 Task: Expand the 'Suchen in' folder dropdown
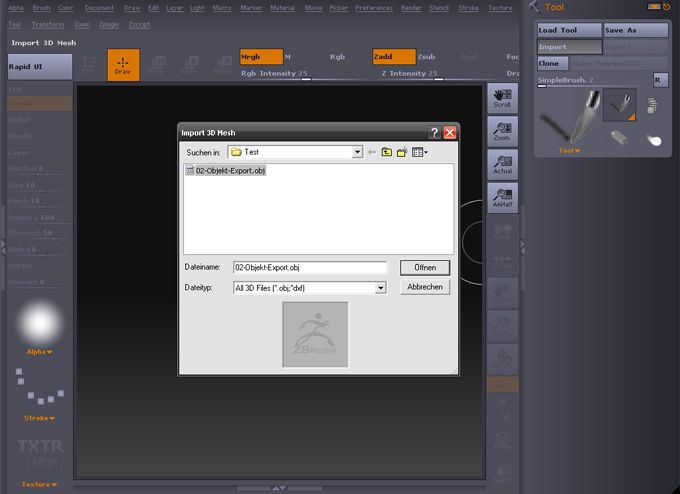click(356, 152)
